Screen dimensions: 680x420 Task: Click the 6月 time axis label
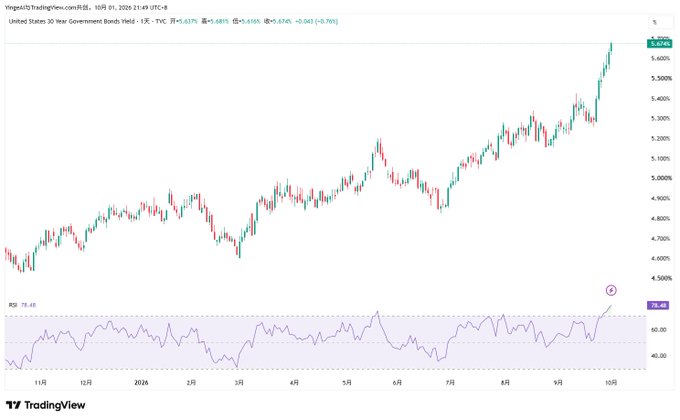tap(397, 383)
